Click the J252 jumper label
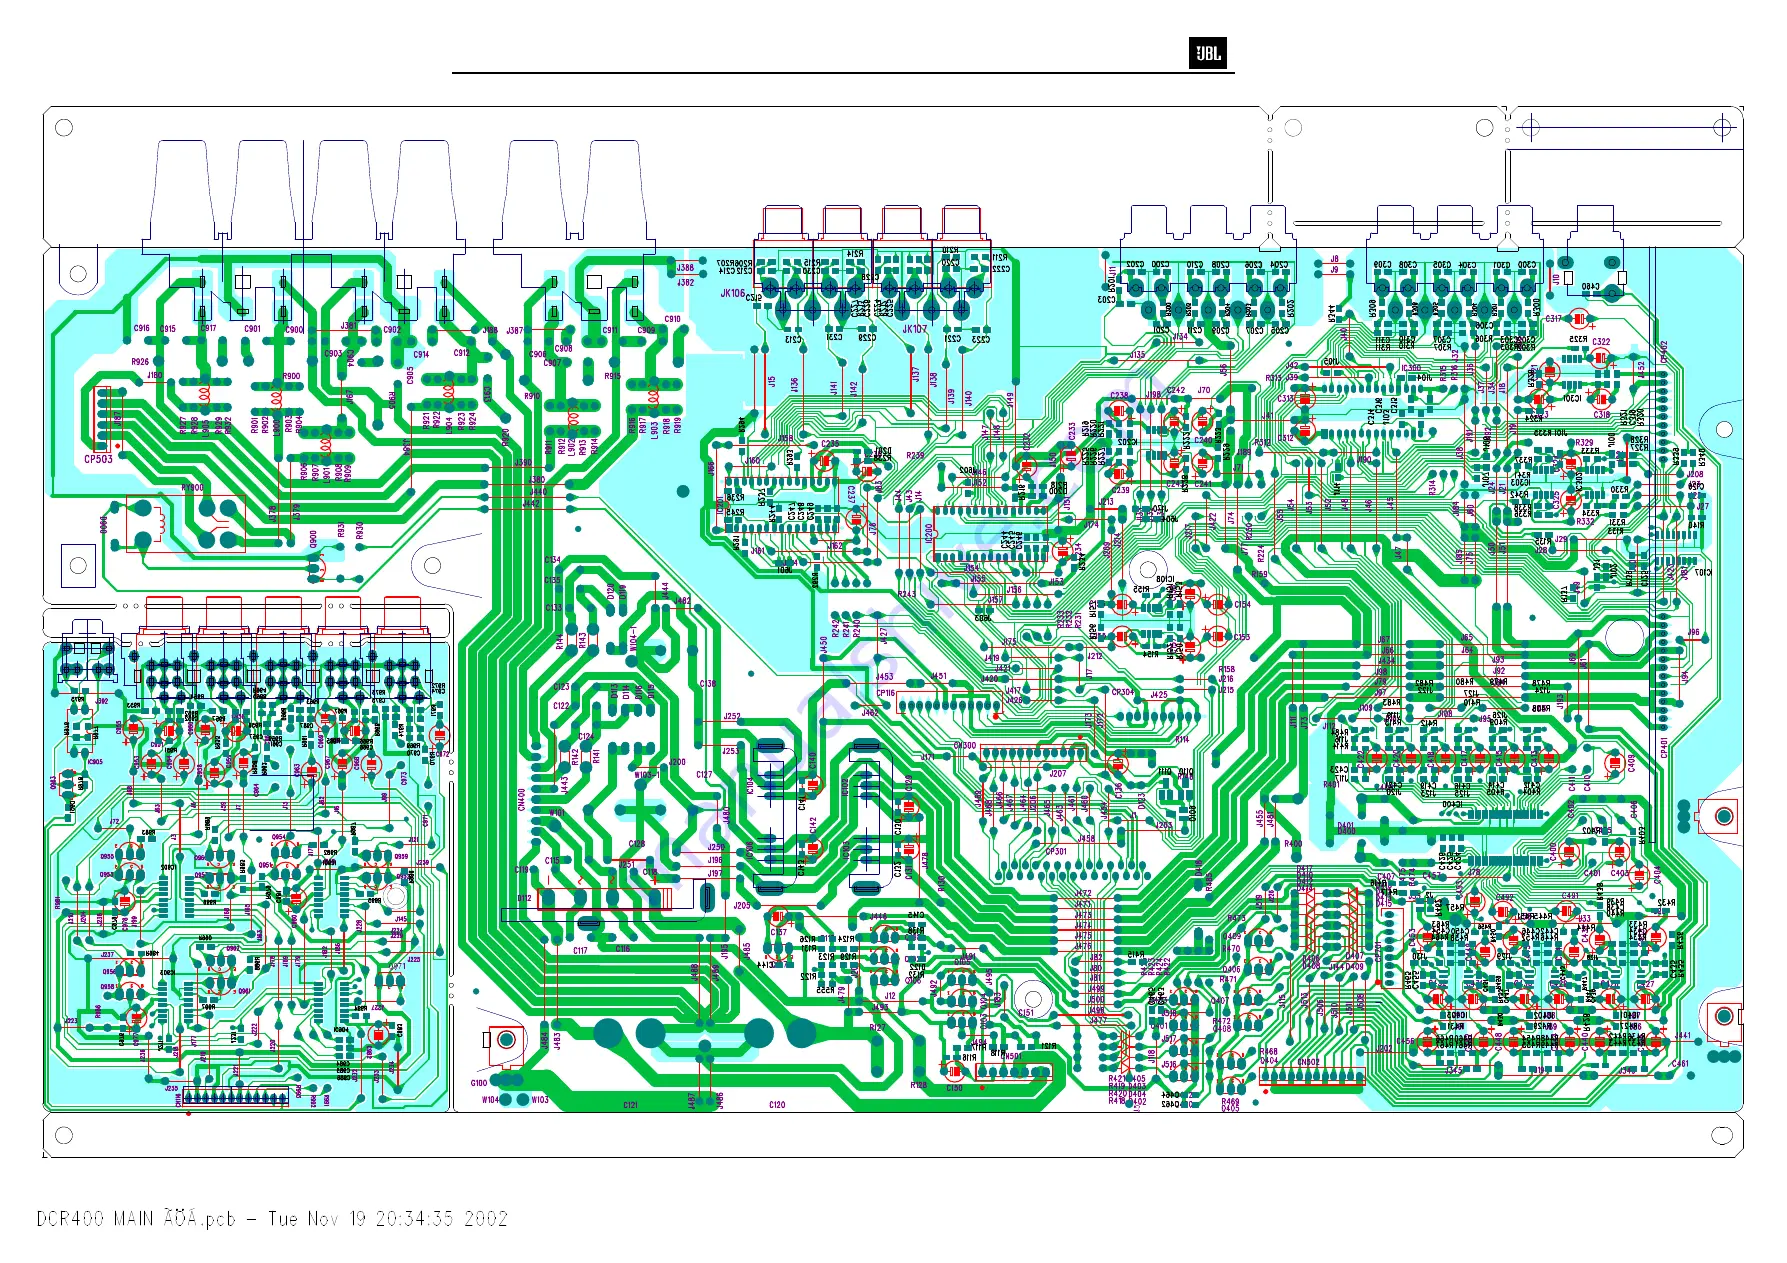The width and height of the screenshot is (1787, 1263). coord(732,717)
